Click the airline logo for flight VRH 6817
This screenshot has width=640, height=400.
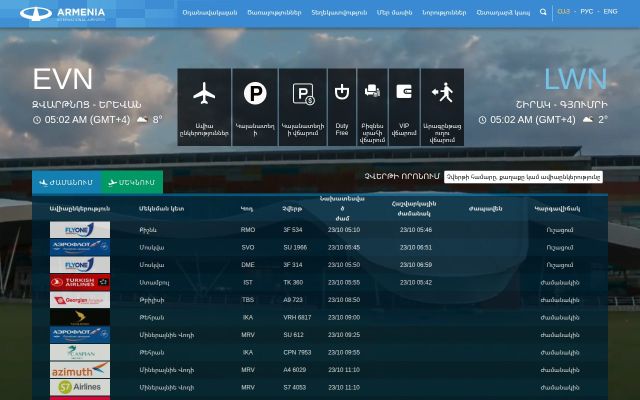click(x=80, y=318)
